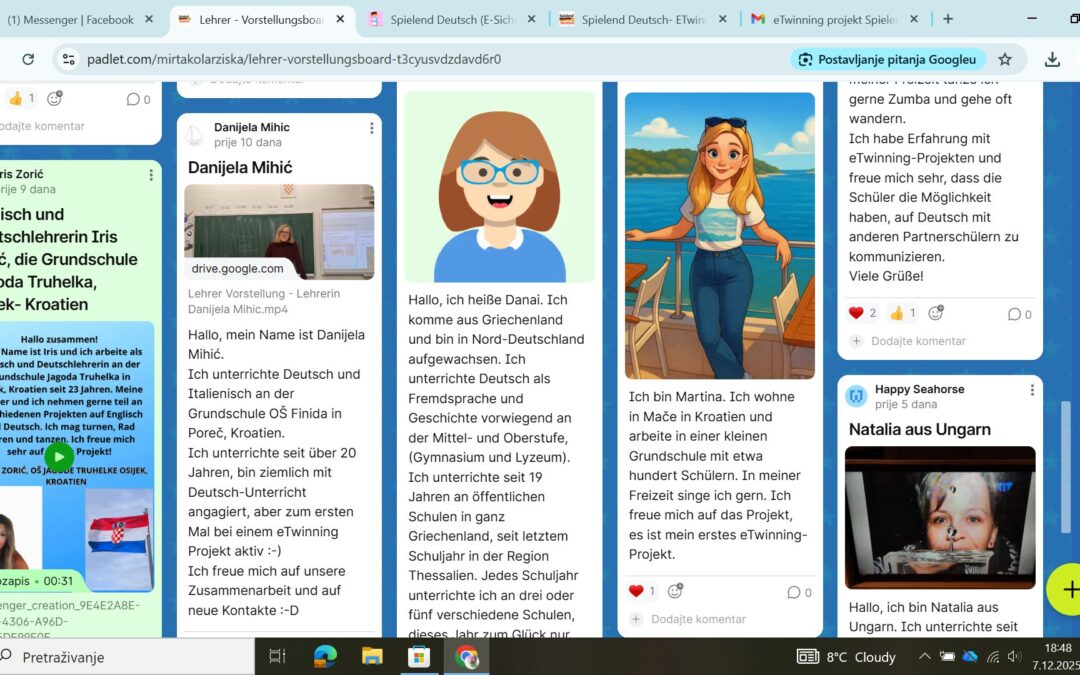The image size is (1080, 675).
Task: Open the three-dot menu on Happy Seahorse's post
Action: tap(1033, 389)
